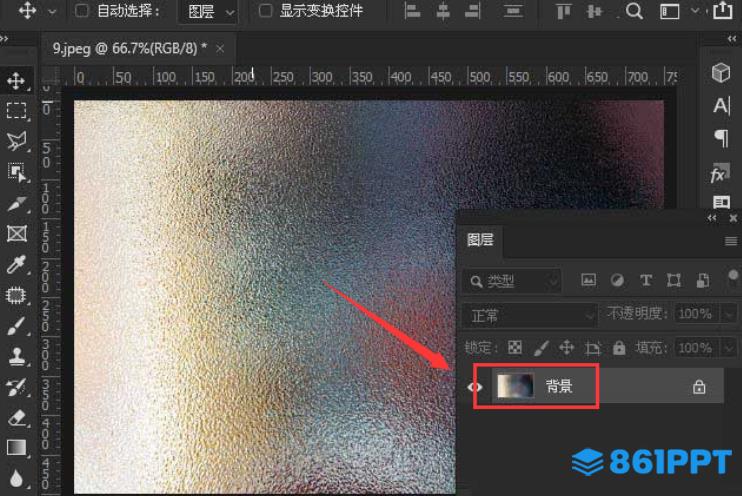Click the share icon in options bar
The height and width of the screenshot is (496, 742).
(723, 10)
